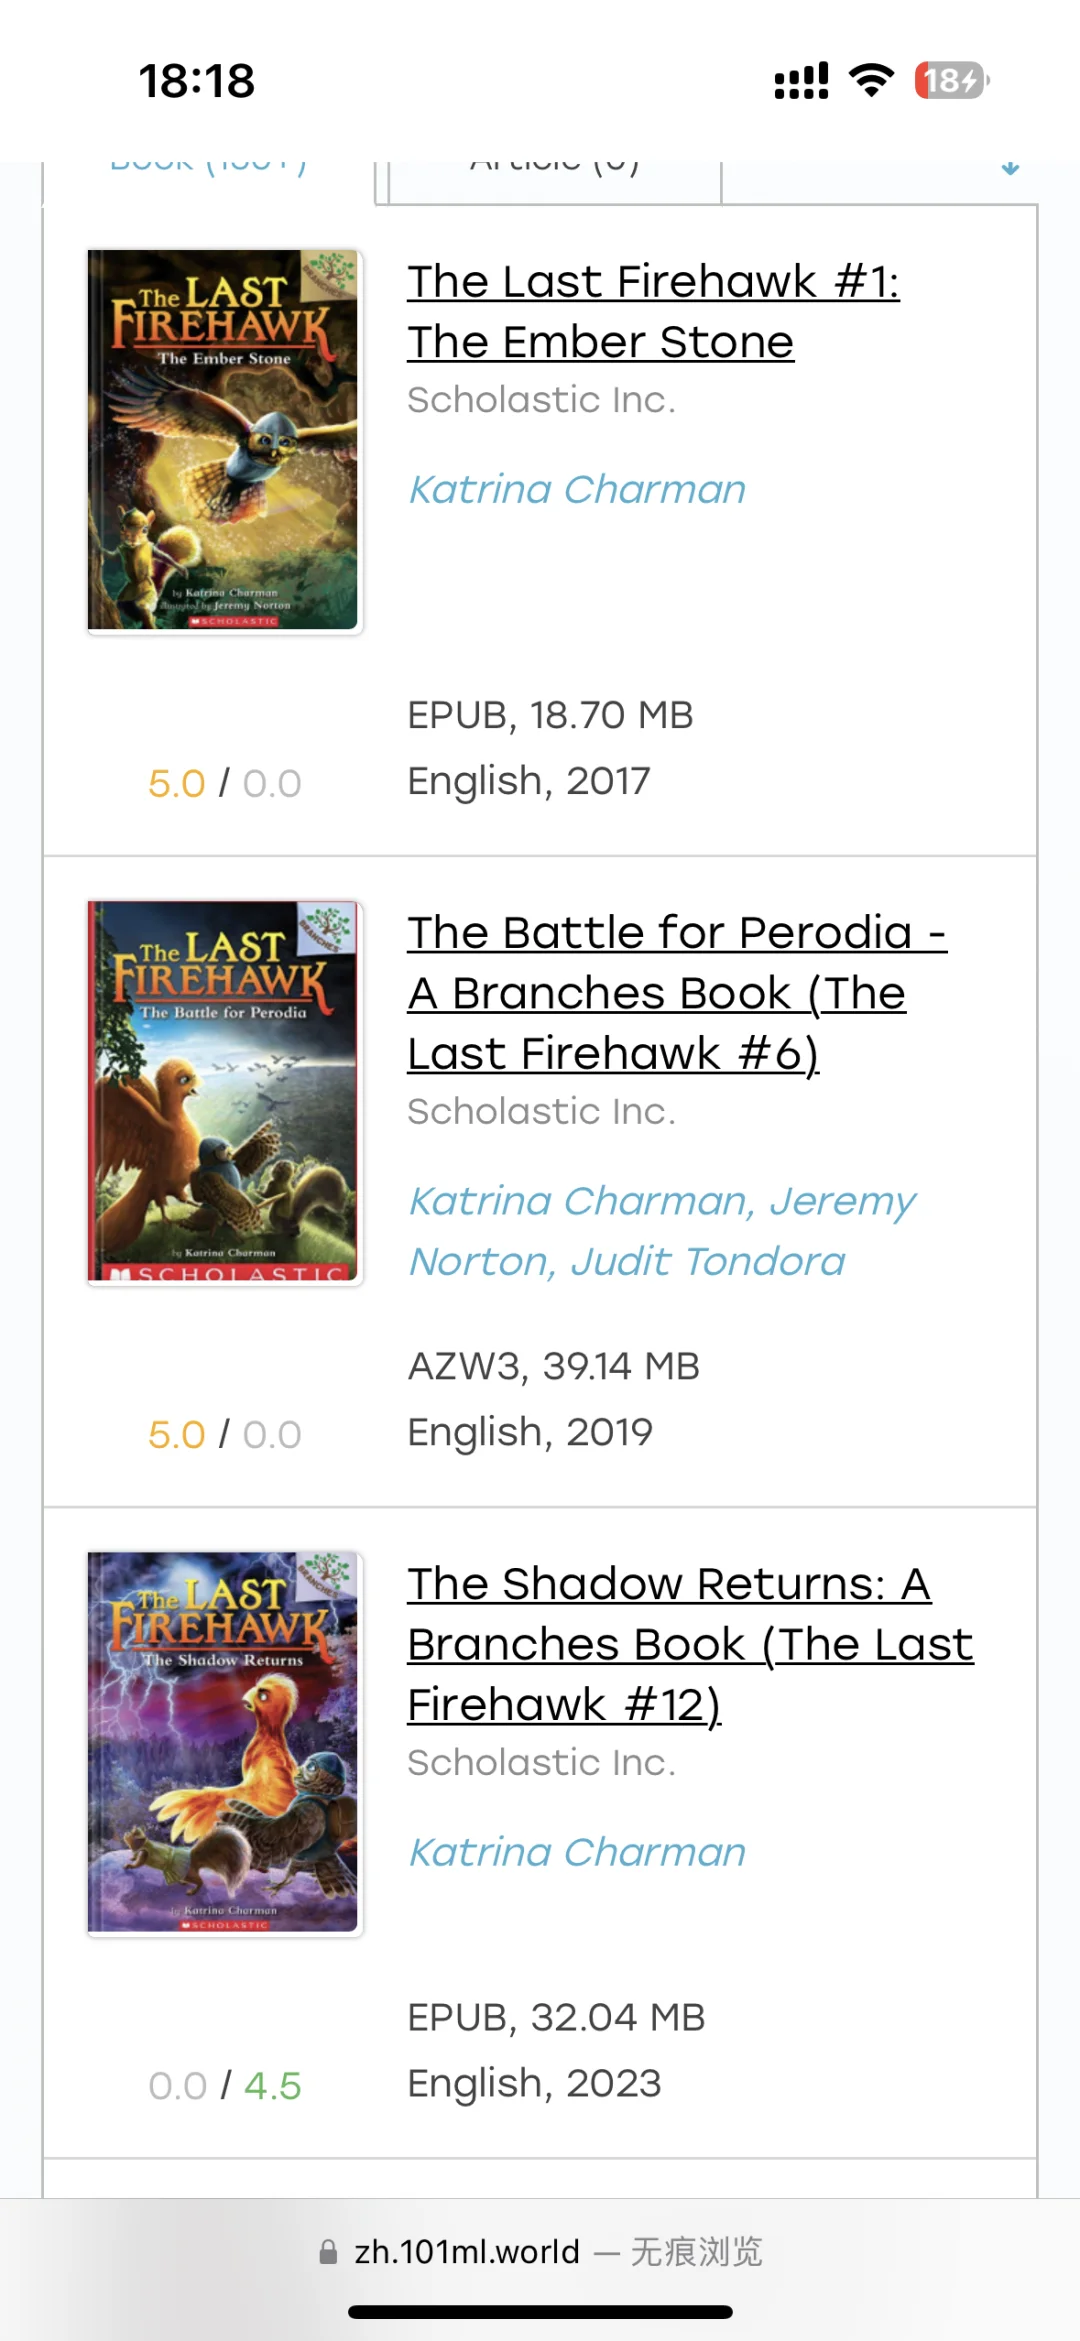Tap the 5.0 / 0.0 rating under The Ember Stone

click(x=224, y=783)
